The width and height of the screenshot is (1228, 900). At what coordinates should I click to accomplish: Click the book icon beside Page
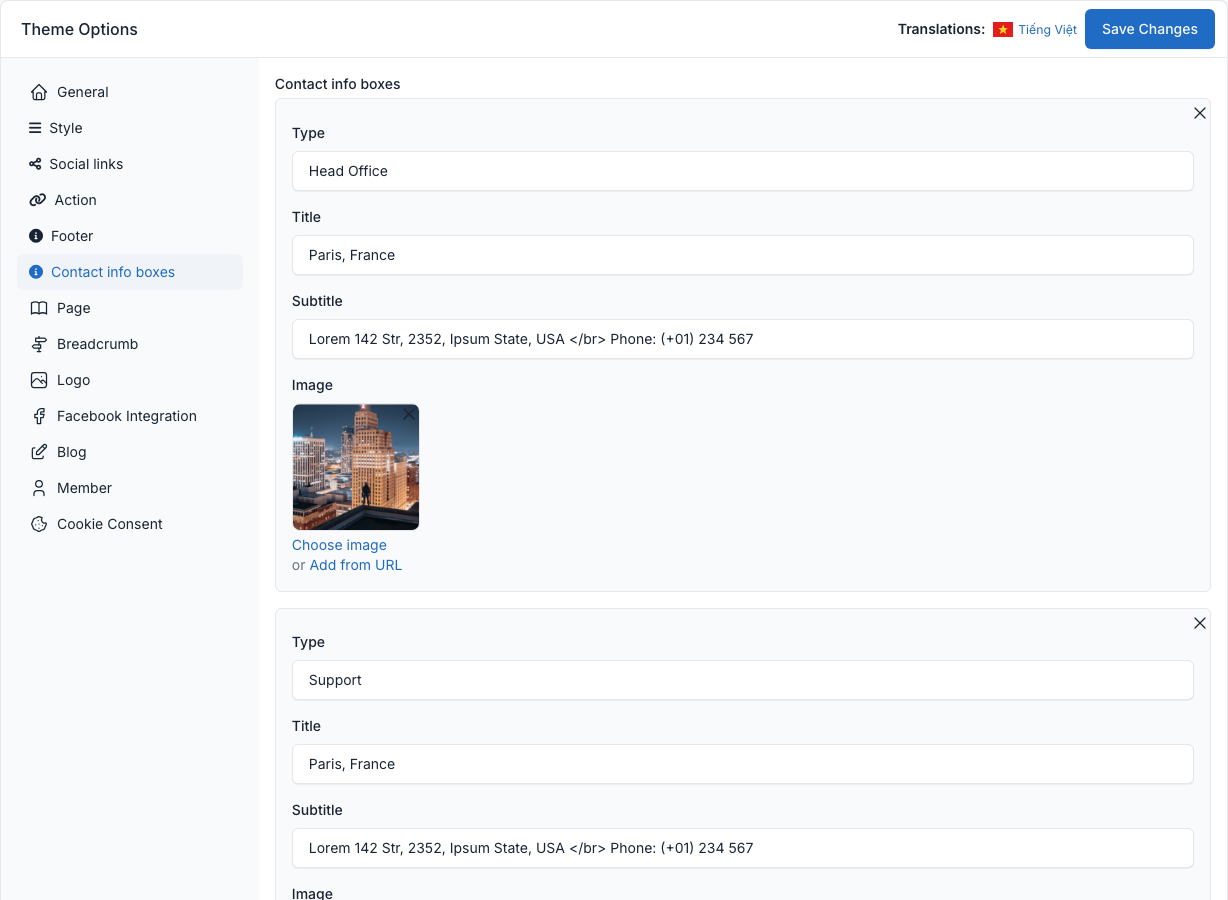(x=39, y=308)
